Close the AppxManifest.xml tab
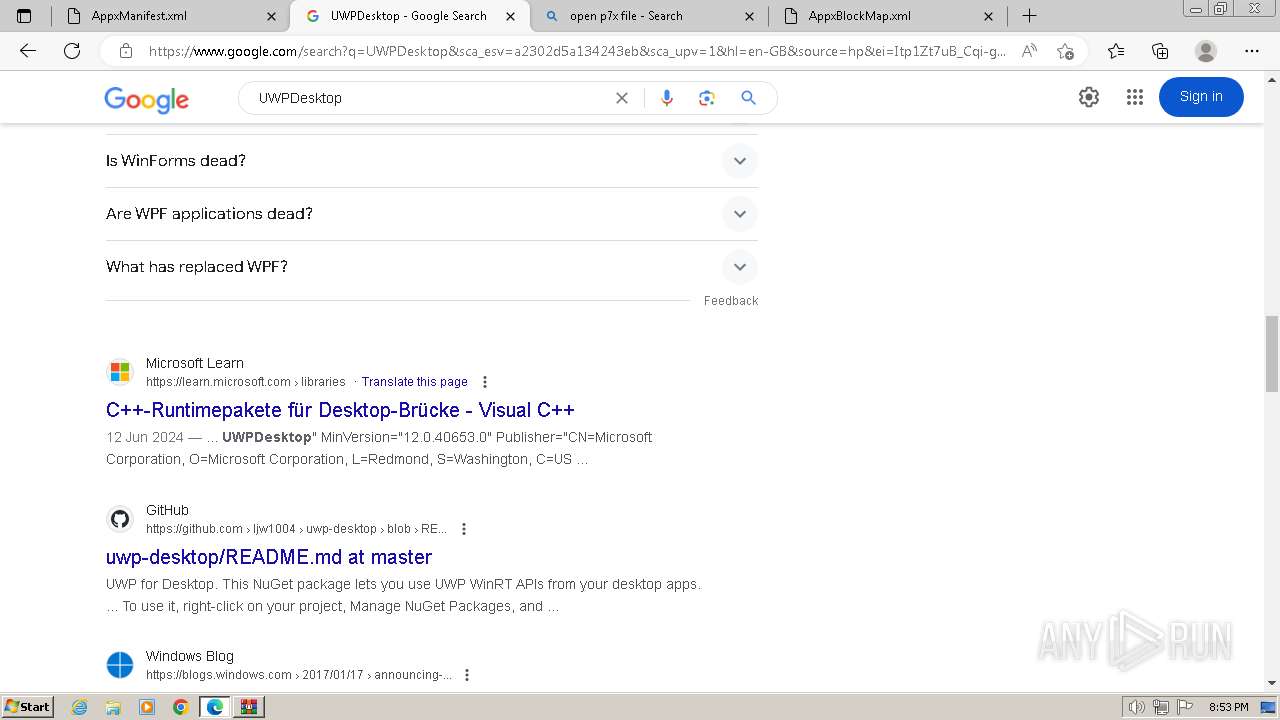Screen dimensions: 1280x720 click(272, 16)
